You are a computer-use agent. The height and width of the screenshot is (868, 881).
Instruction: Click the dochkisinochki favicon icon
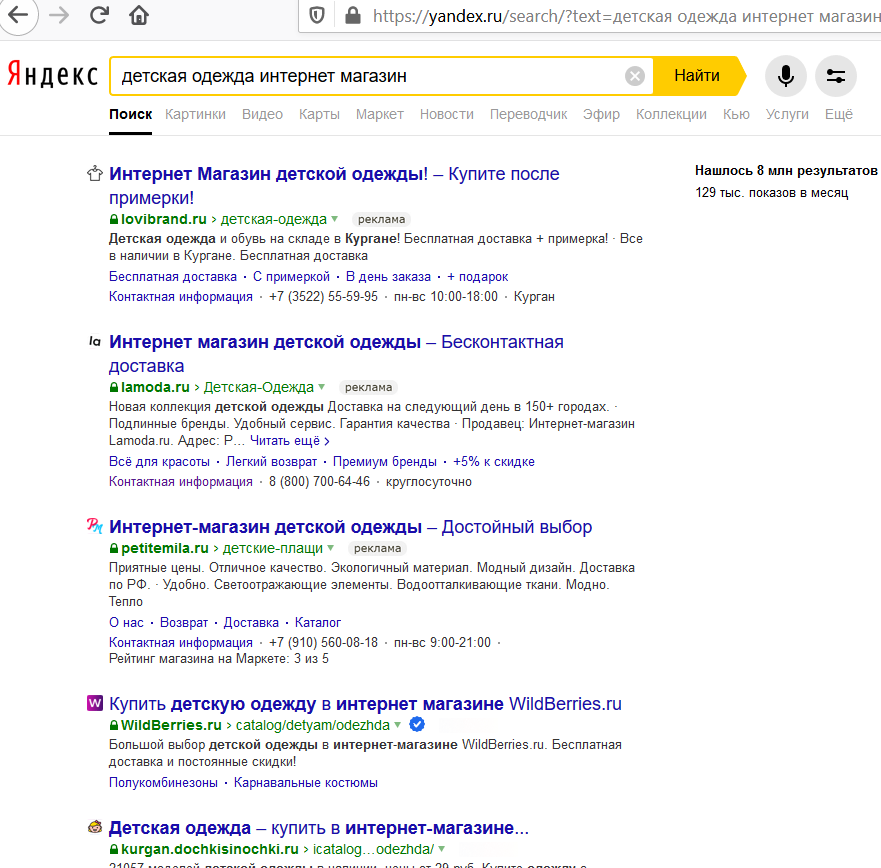click(95, 827)
